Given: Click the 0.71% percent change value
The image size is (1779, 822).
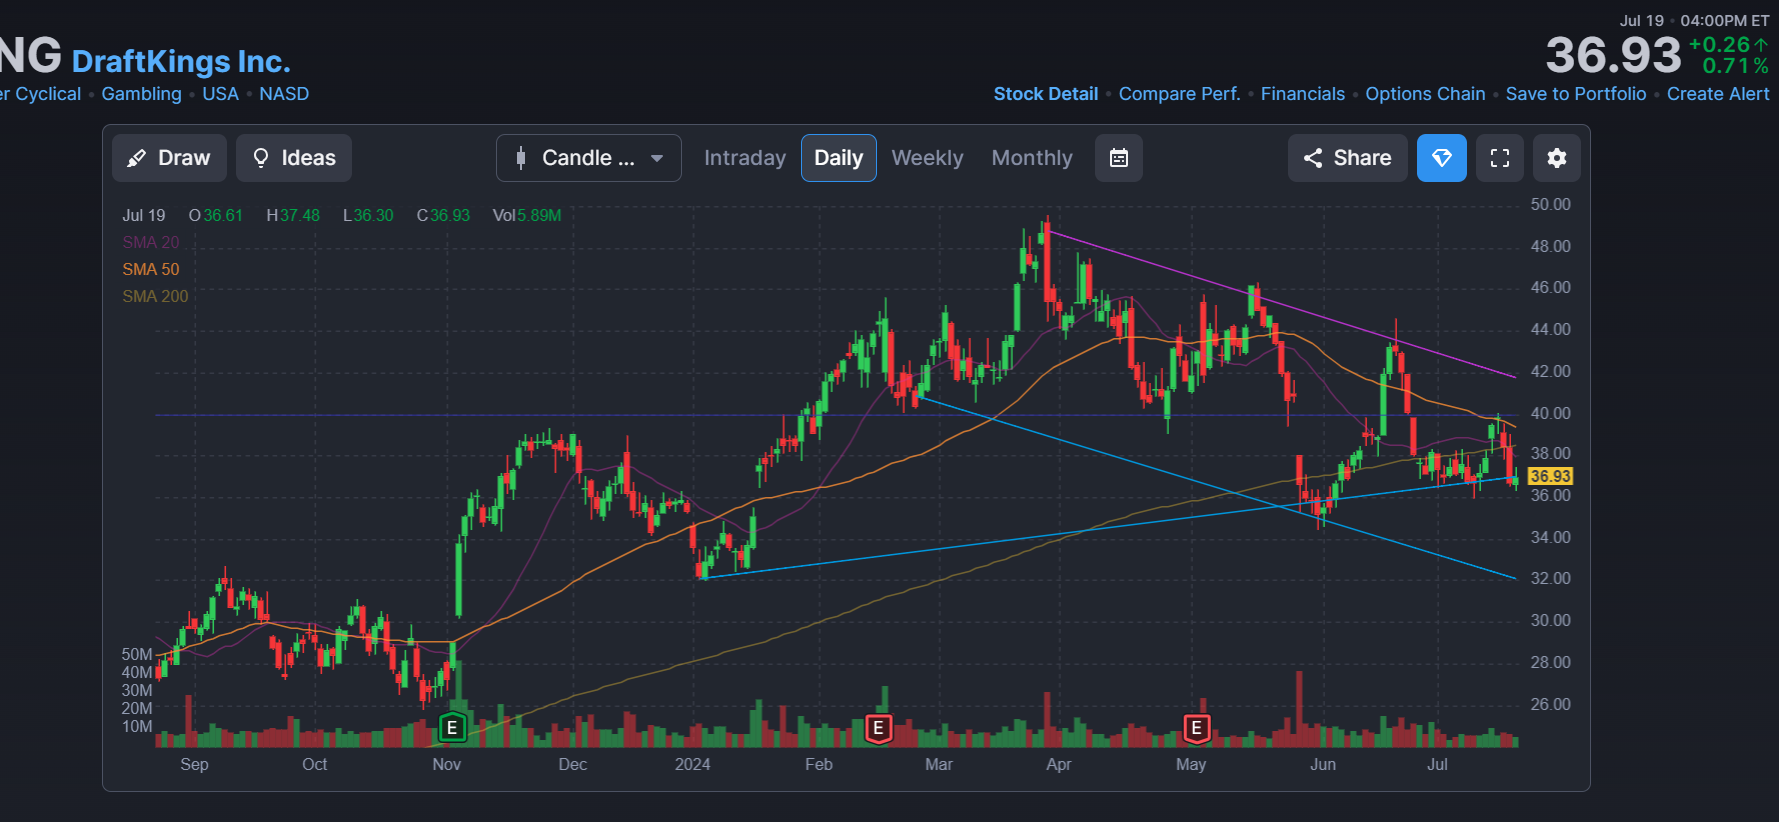Looking at the screenshot, I should [x=1735, y=66].
